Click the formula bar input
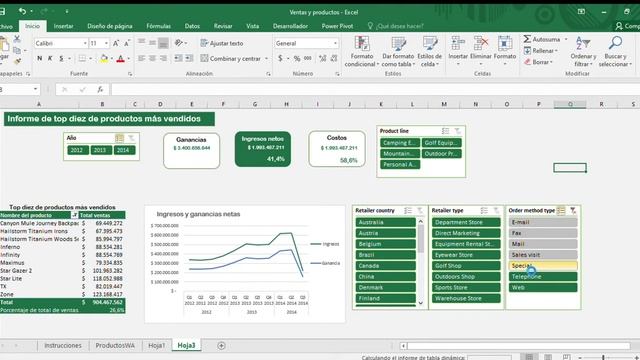 pos(375,89)
